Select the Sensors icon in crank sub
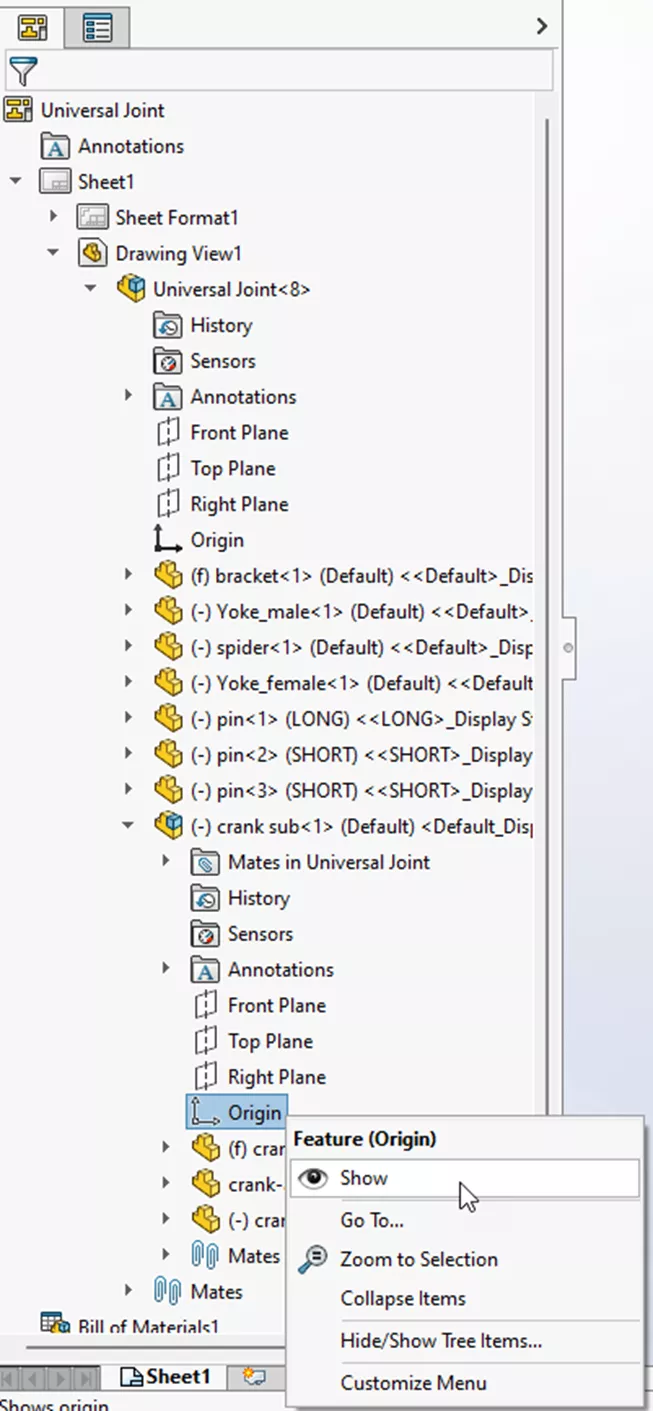 coord(203,933)
